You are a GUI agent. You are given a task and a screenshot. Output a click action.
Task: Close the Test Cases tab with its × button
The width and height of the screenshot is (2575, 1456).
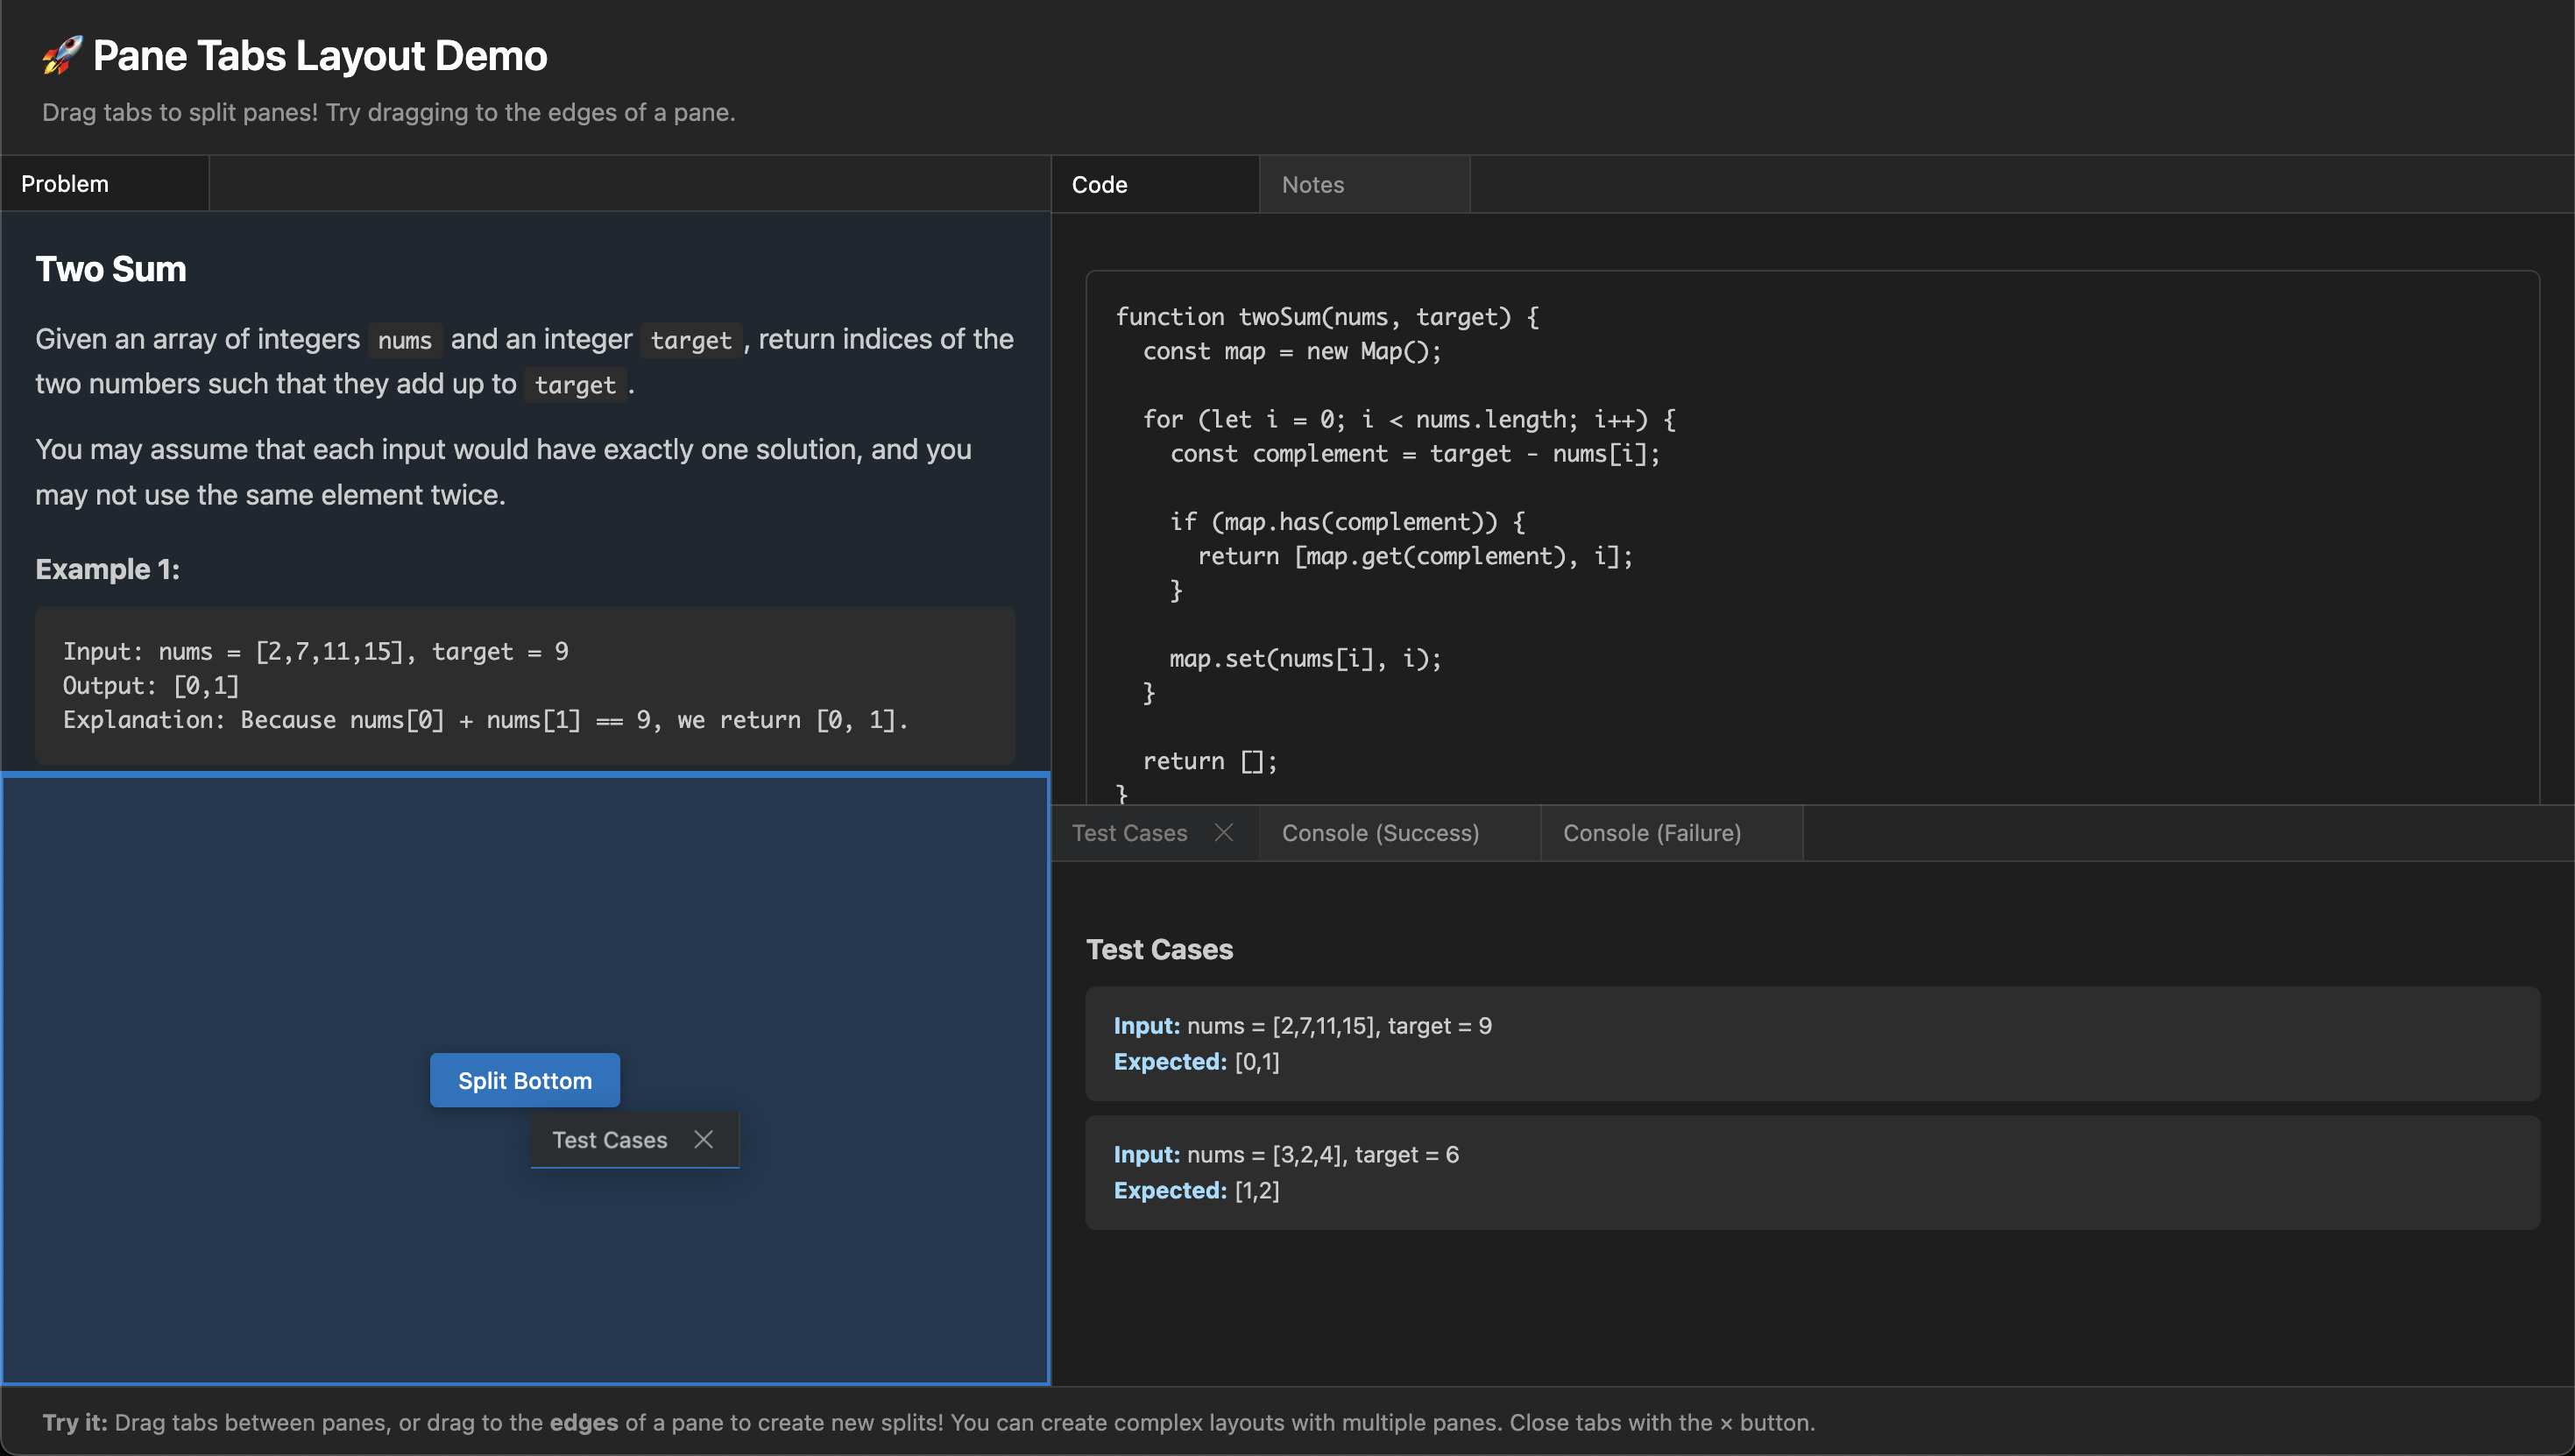(1224, 832)
